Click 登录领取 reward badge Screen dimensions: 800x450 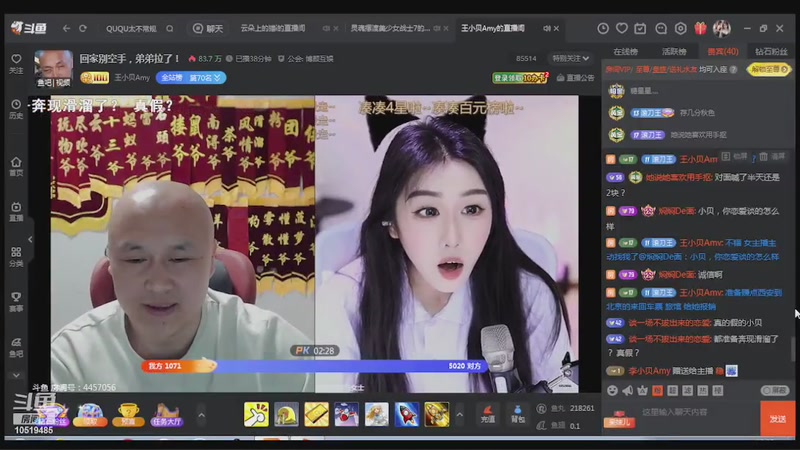[520, 78]
